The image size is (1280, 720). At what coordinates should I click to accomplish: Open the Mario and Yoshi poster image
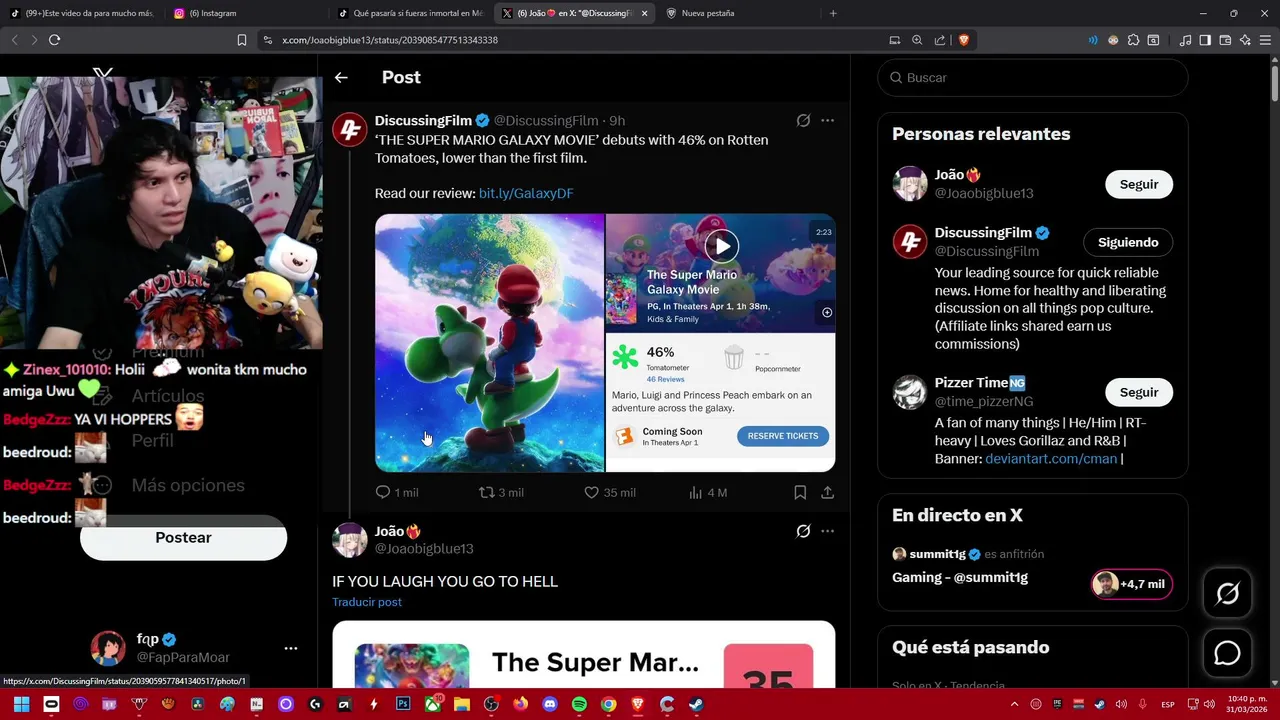490,342
